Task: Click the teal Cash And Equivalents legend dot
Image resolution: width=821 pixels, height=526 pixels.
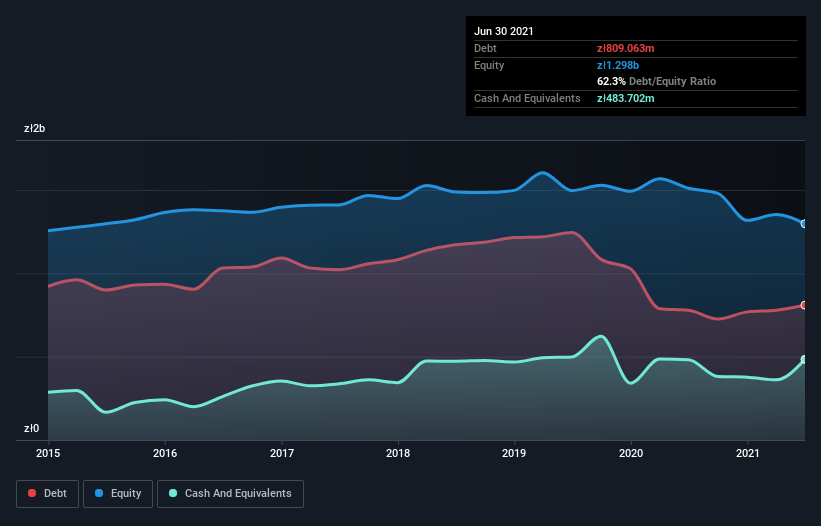Action: click(x=173, y=493)
